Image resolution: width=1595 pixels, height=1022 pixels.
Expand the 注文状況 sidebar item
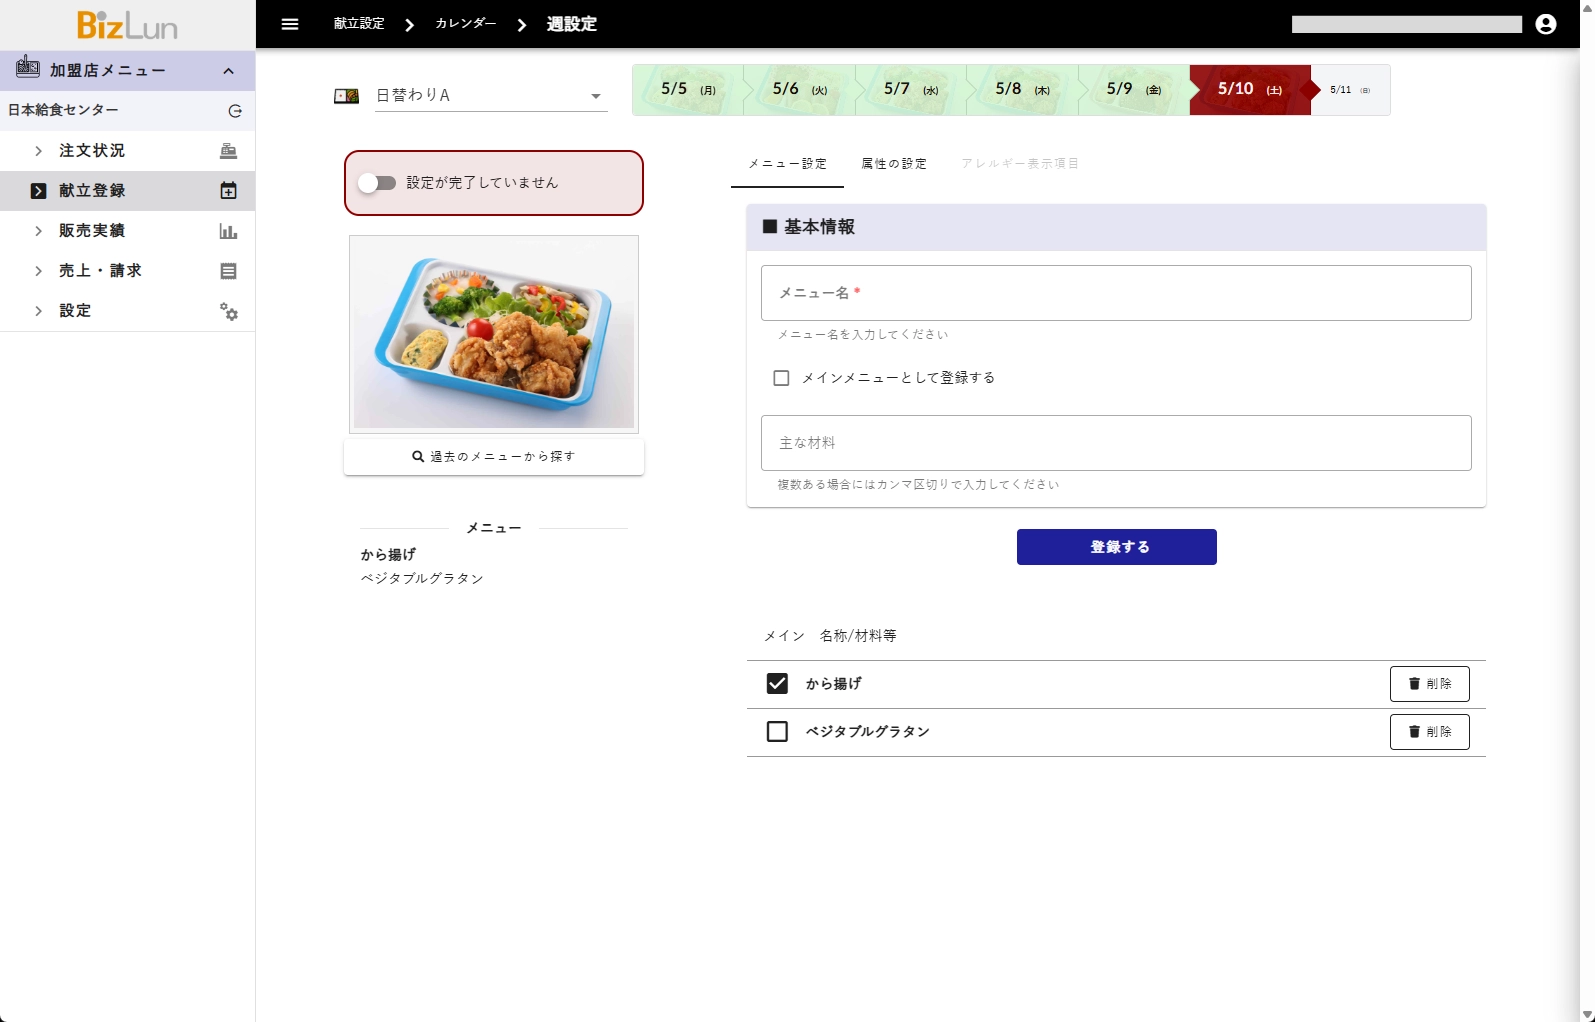click(39, 151)
